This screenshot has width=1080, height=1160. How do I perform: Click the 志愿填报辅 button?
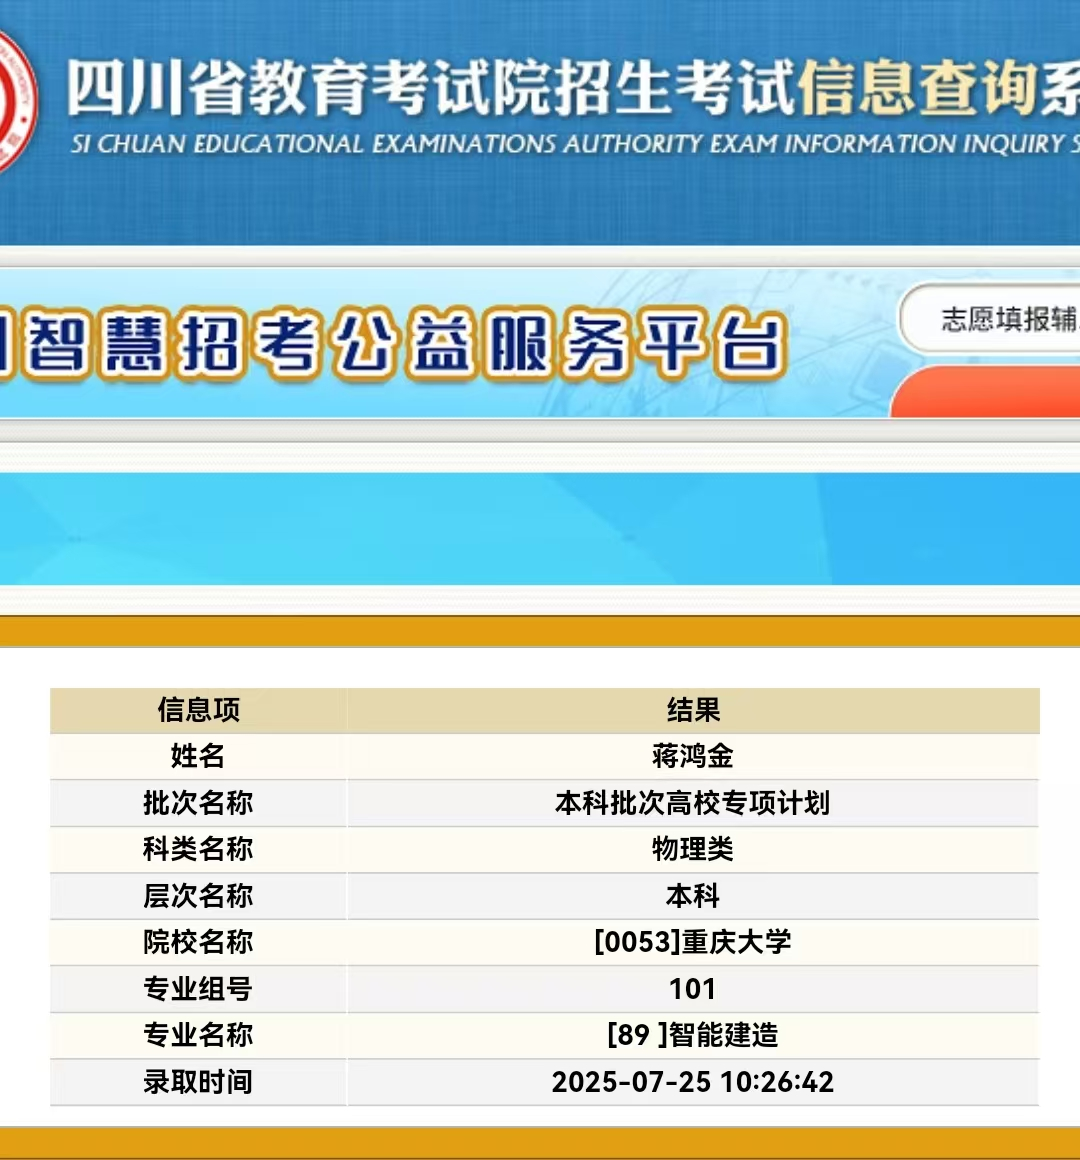[x=990, y=319]
